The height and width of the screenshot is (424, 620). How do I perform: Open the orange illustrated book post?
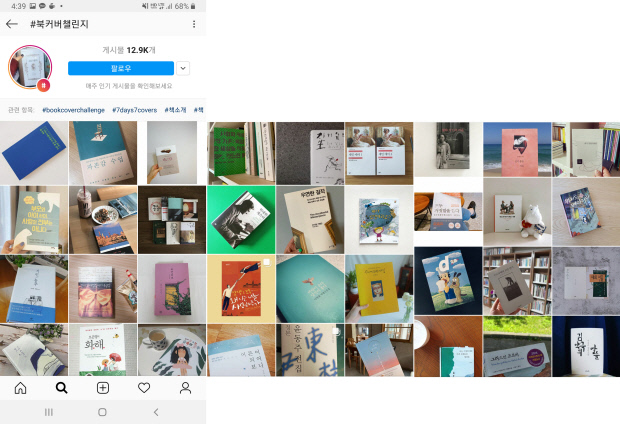point(241,289)
